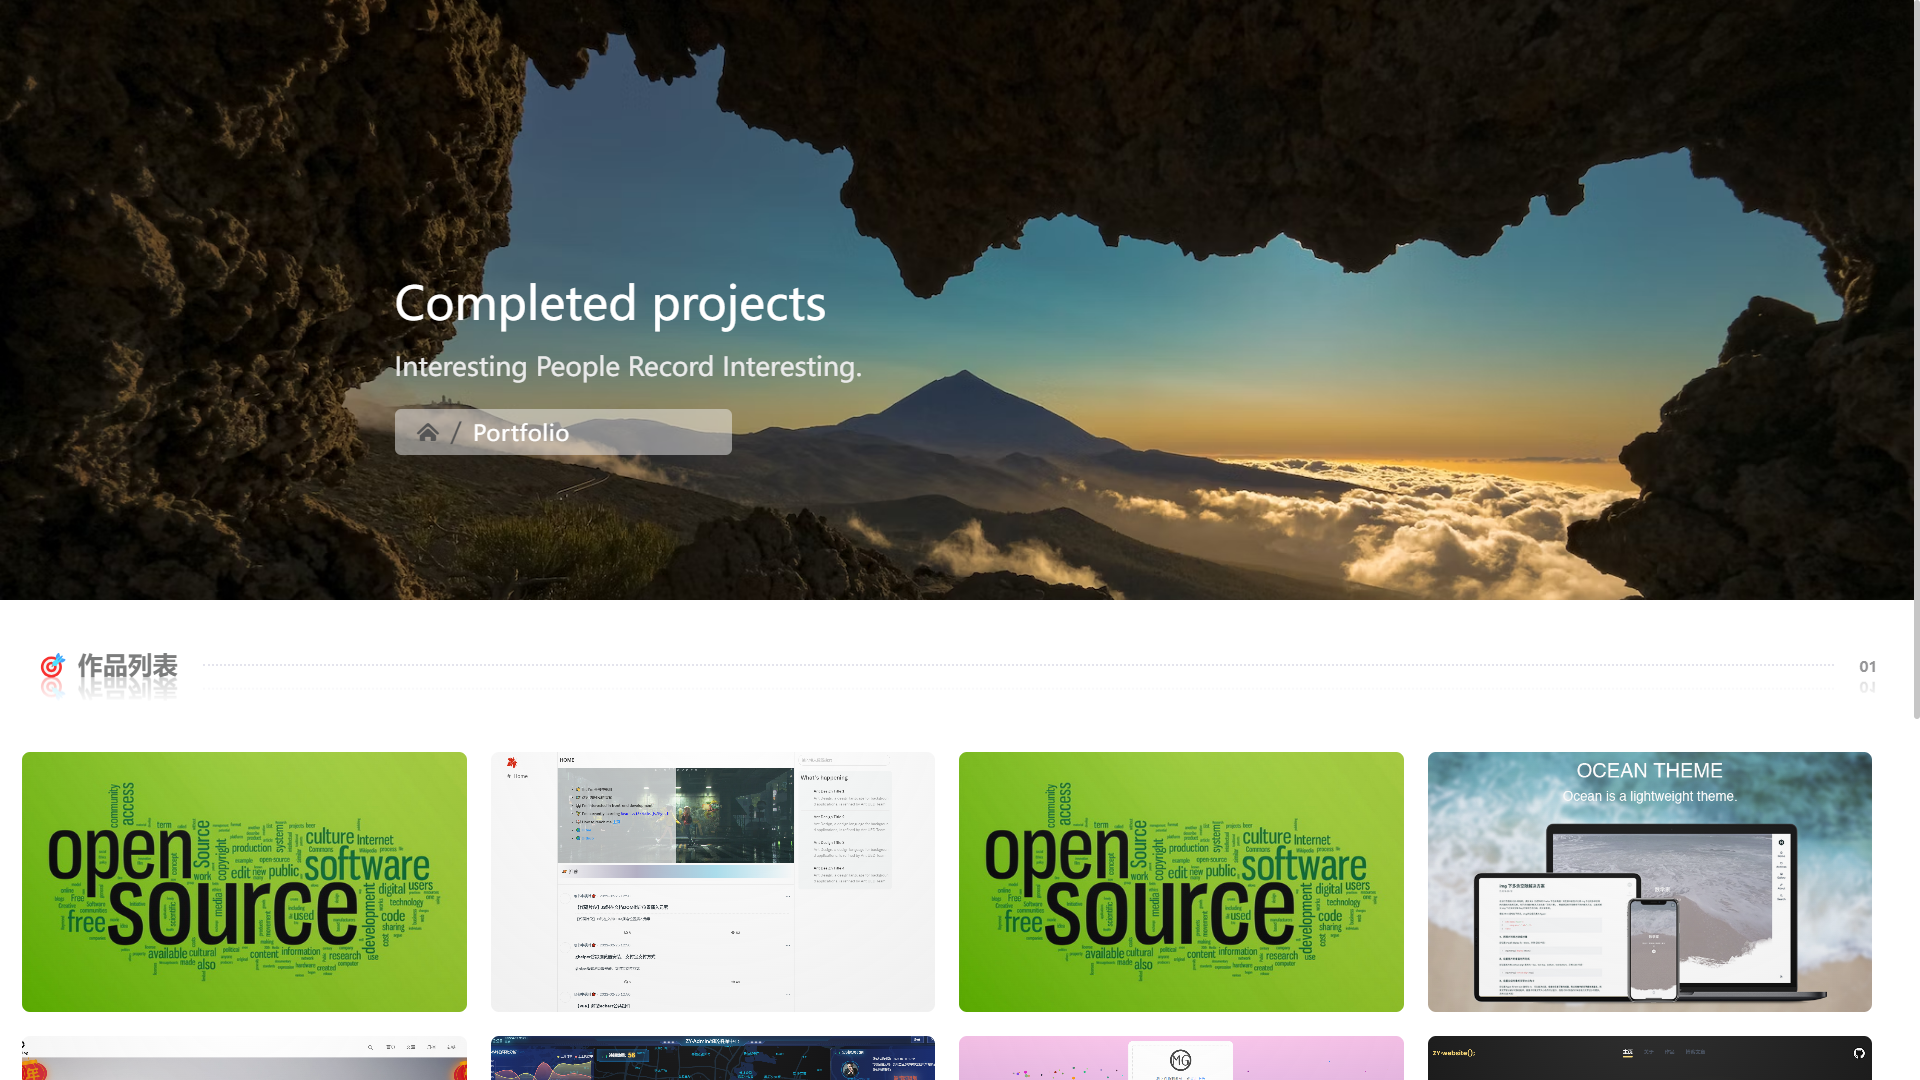Screen dimensions: 1920x1080
Task: Click the Completed projects title
Action: tap(610, 303)
